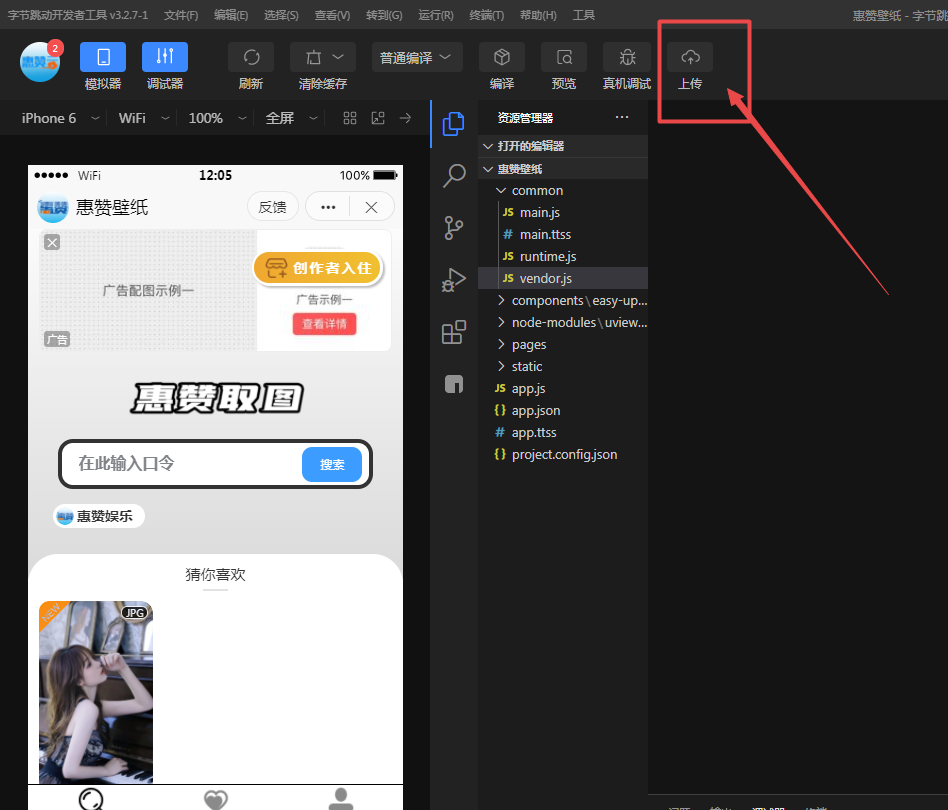Click the 惠赞娱乐 tag chip
This screenshot has width=948, height=810.
(99, 516)
